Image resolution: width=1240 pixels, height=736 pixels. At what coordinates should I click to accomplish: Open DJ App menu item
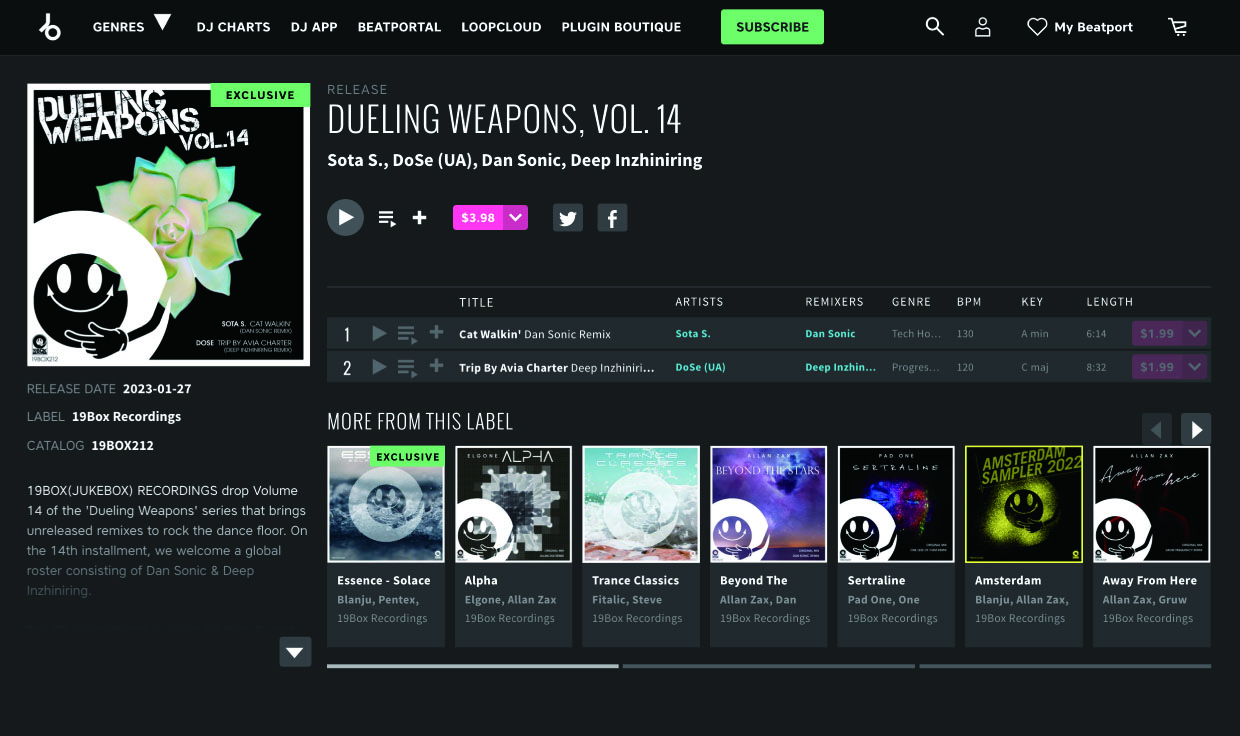pyautogui.click(x=314, y=27)
